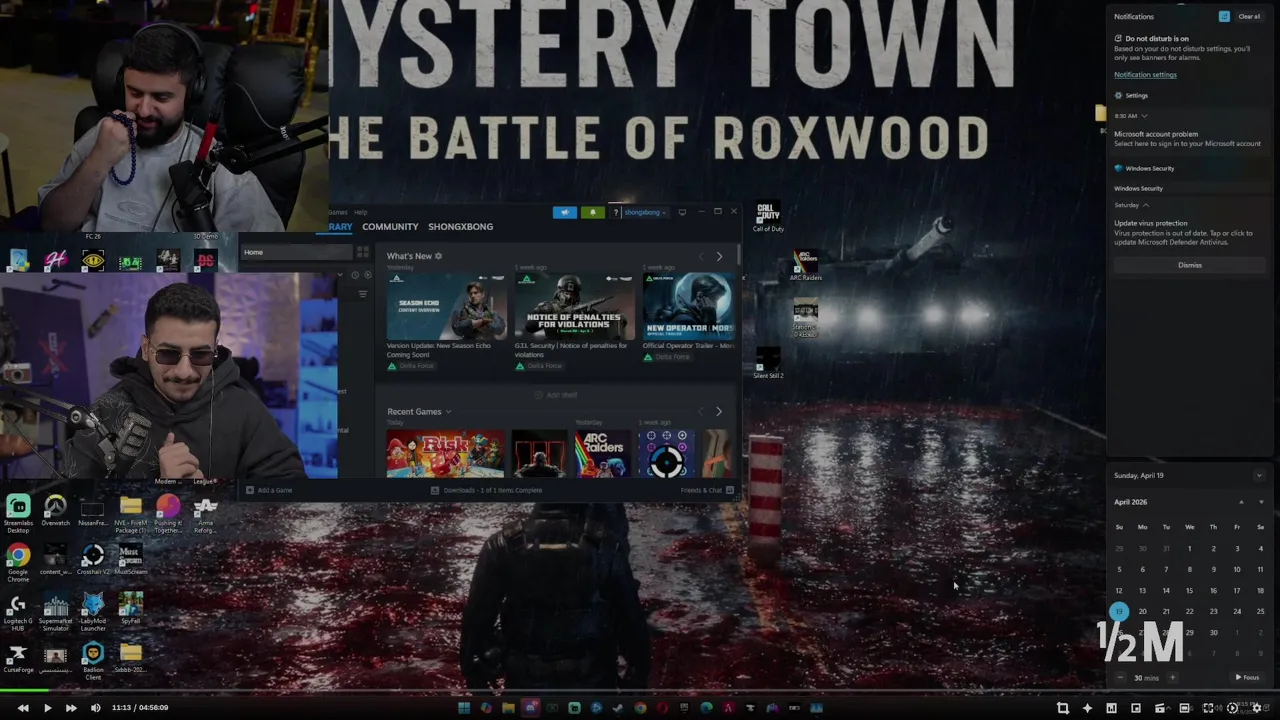Select the content_w... desktop file
Viewport: 1280px width, 720px height.
click(55, 560)
